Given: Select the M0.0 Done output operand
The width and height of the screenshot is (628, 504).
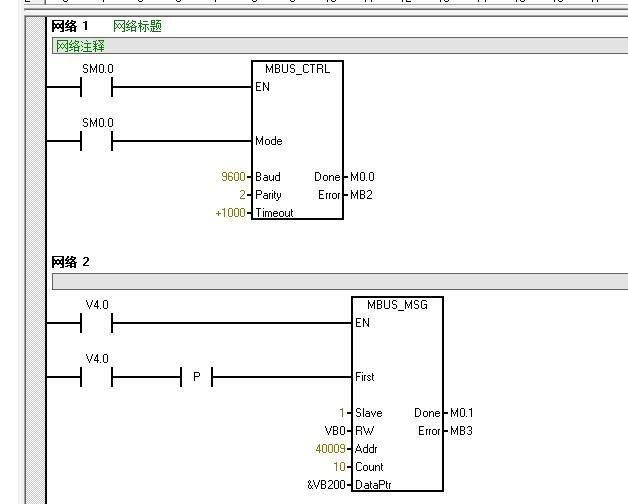Looking at the screenshot, I should click(362, 177).
